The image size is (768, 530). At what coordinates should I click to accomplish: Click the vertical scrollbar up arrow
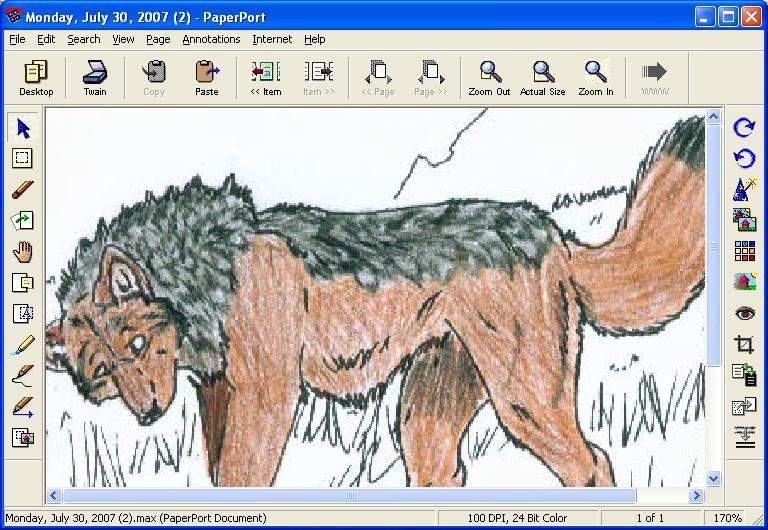point(714,117)
